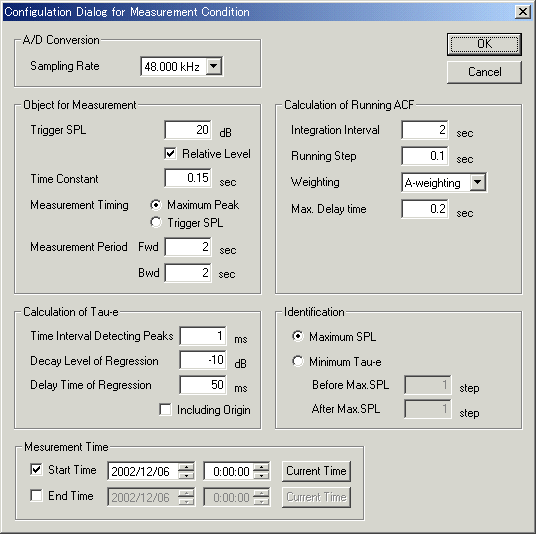
Task: Click the Trigger SPL dB field
Action: point(188,130)
